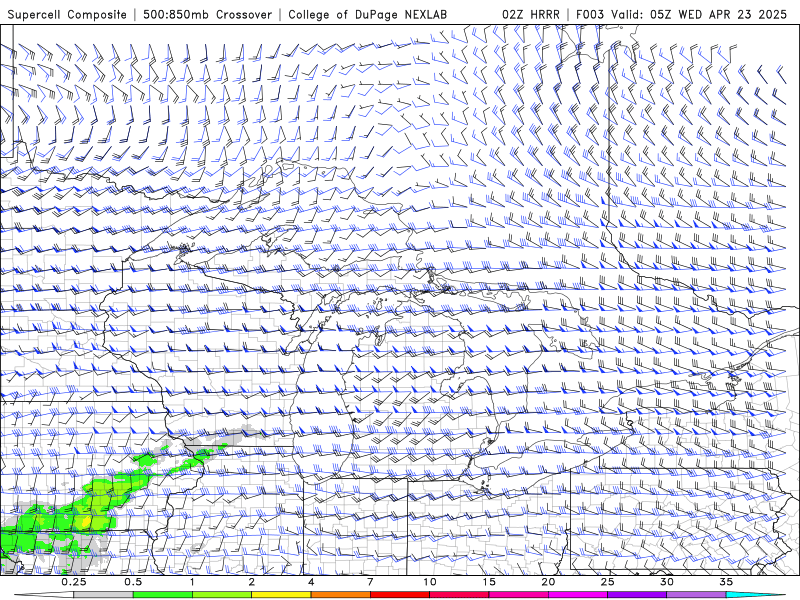Screen dimensions: 800x600
Task: Click the 'Supercell Composite' title text
Action: point(67,14)
